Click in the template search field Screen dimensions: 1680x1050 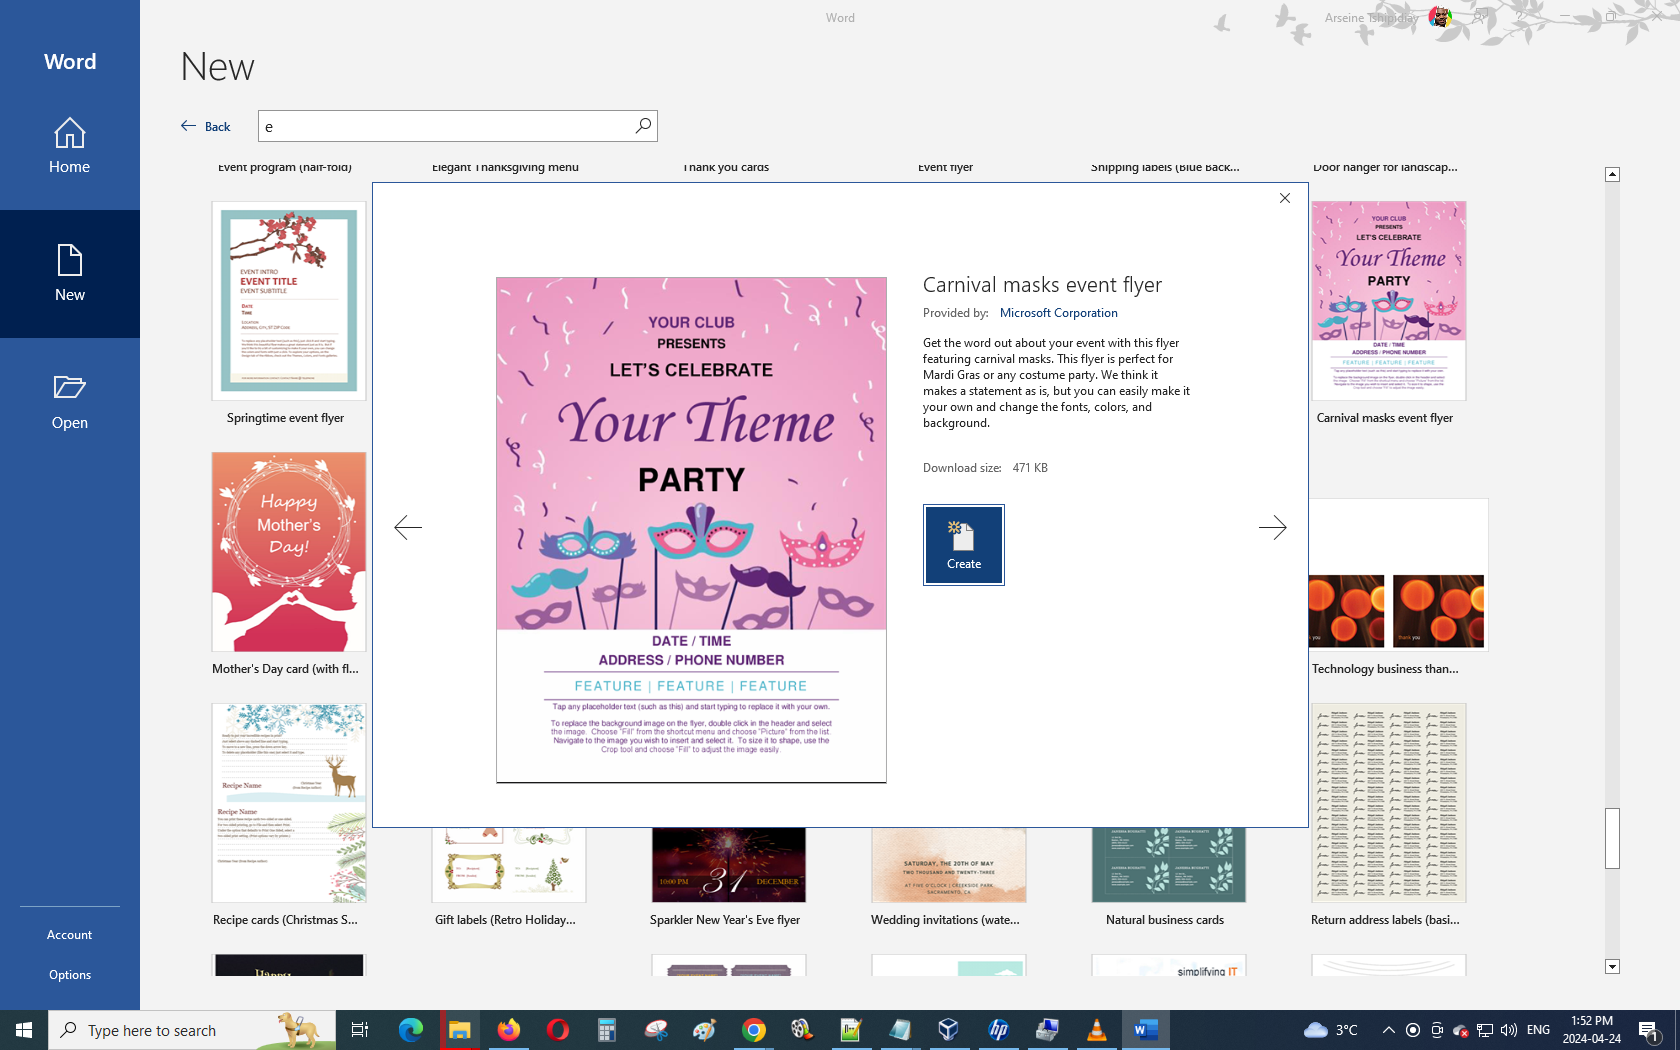click(445, 126)
